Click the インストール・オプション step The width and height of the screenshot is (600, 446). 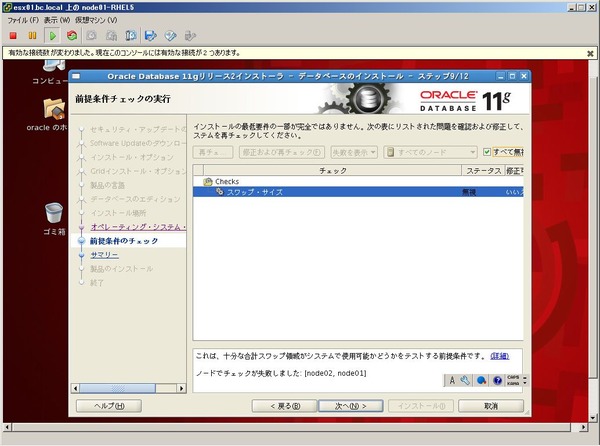click(132, 157)
